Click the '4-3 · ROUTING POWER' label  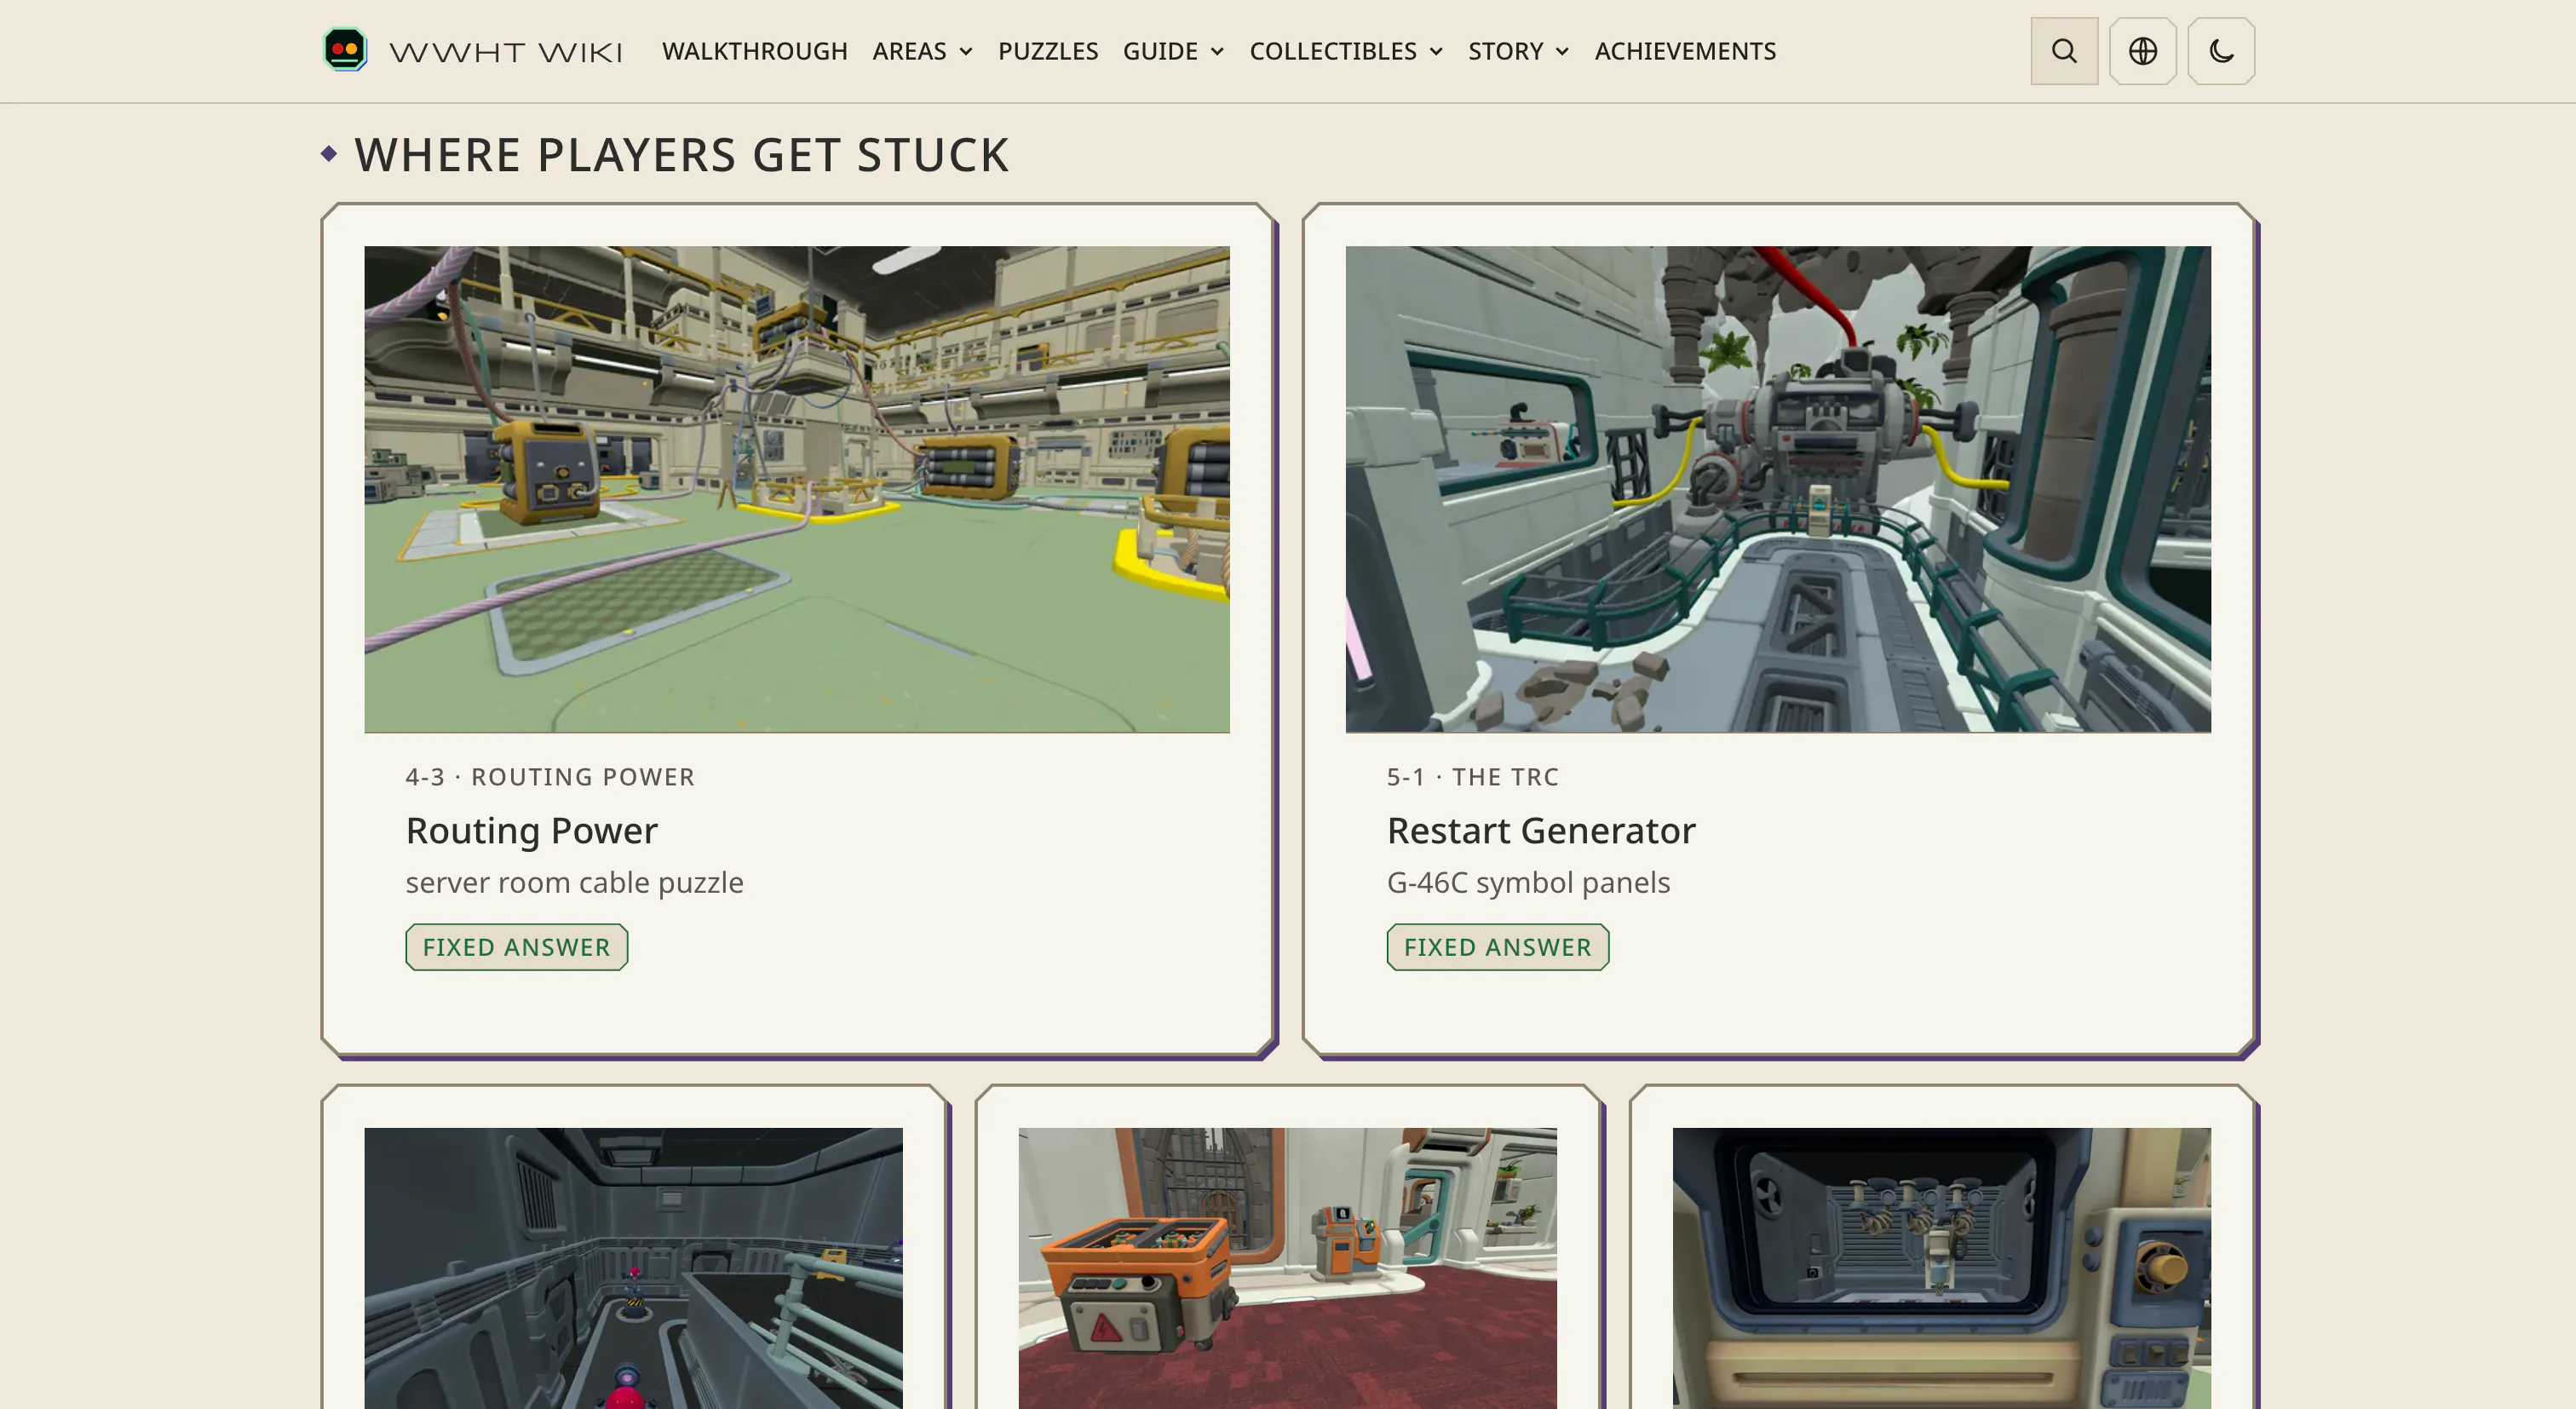click(x=549, y=777)
